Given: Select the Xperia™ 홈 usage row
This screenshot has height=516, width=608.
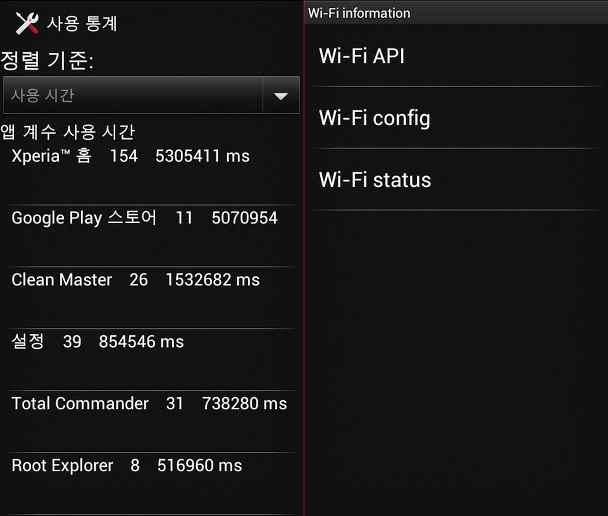Looking at the screenshot, I should point(151,173).
